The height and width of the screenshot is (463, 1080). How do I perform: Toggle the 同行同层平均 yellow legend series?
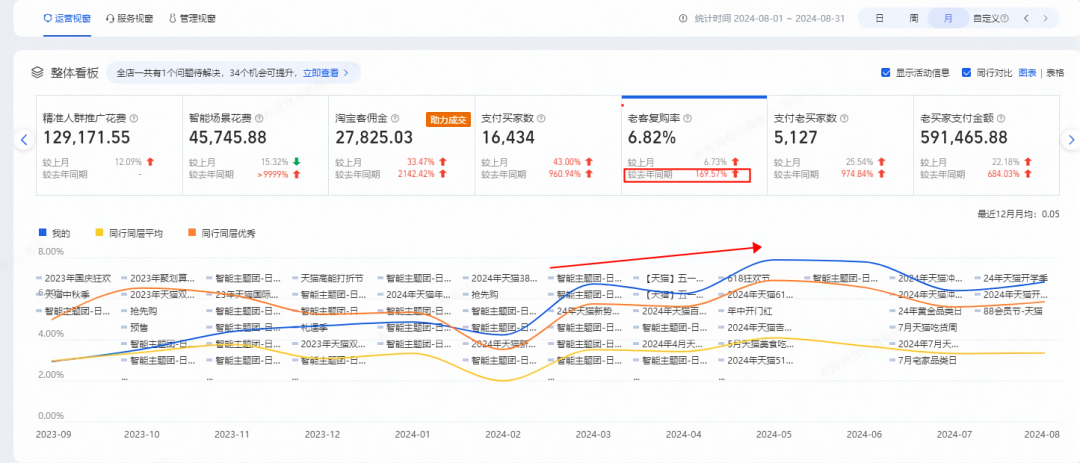tap(130, 234)
